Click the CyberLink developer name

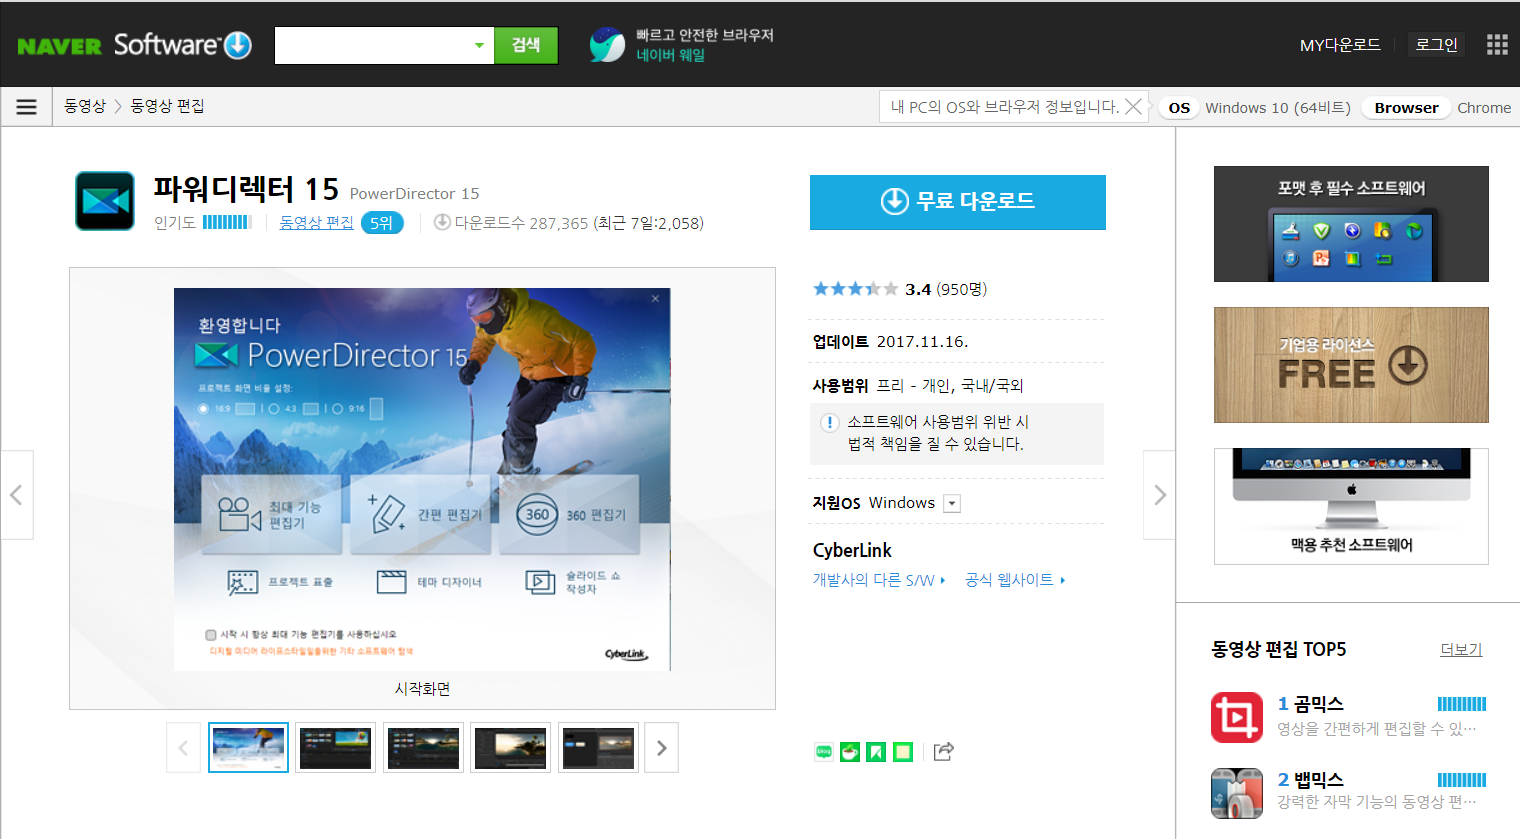click(852, 550)
